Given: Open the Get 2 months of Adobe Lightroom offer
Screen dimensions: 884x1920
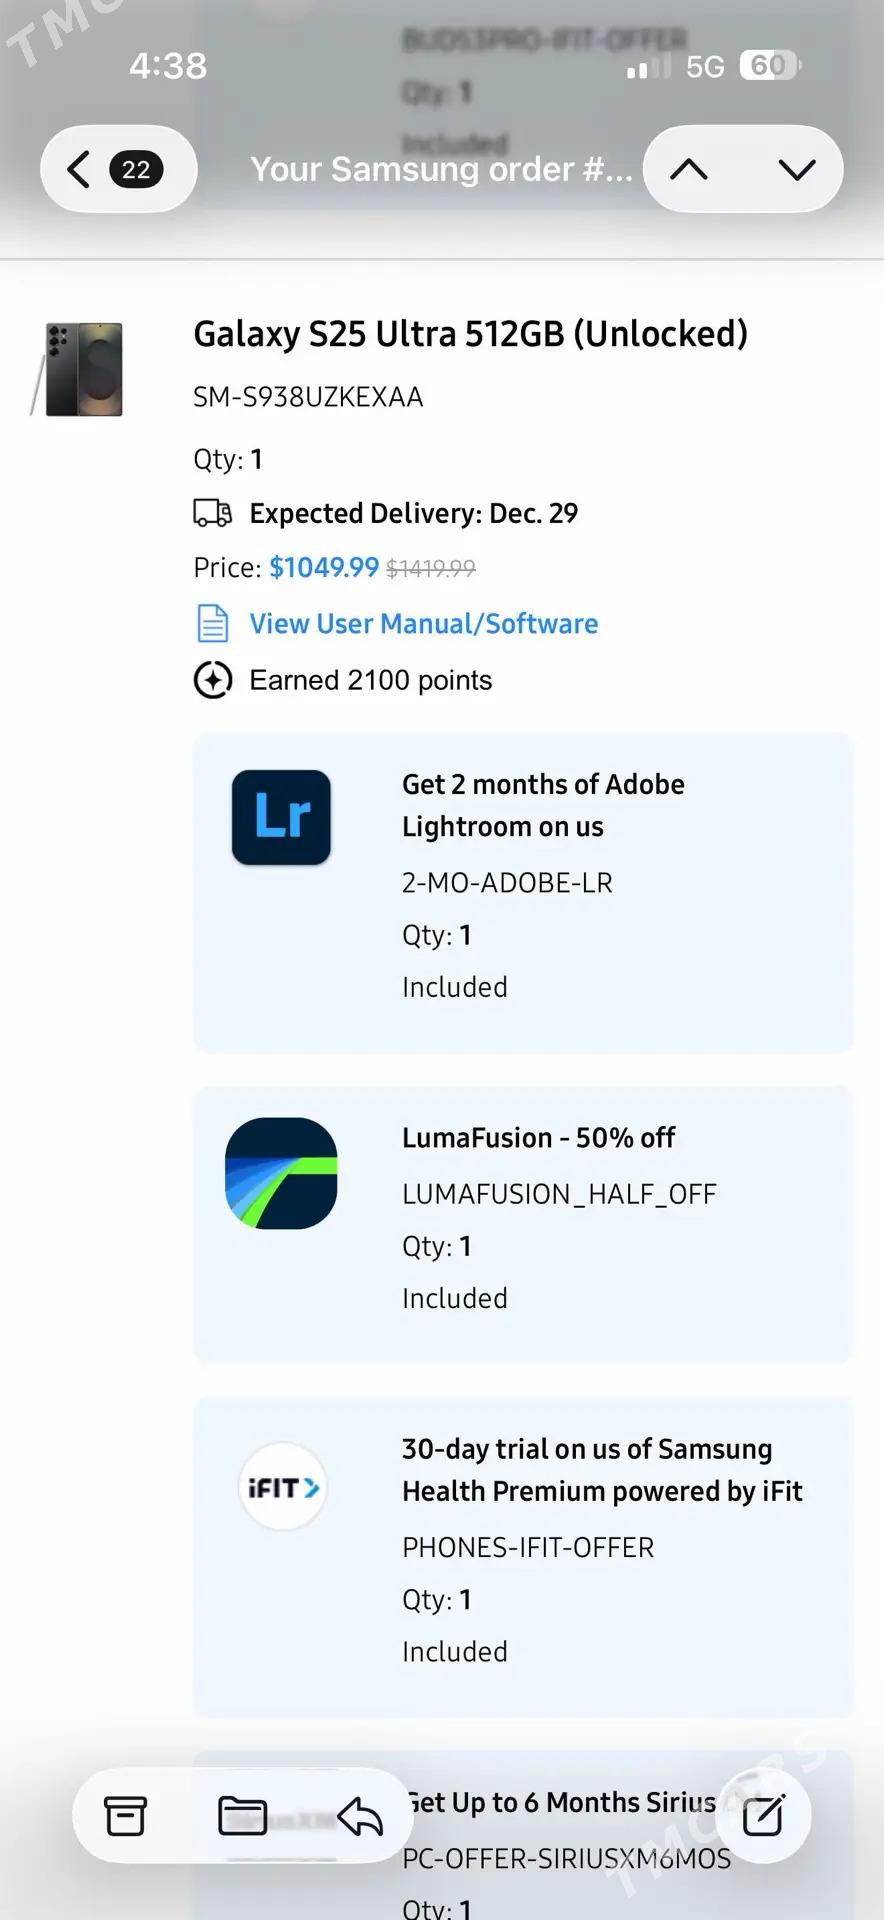Looking at the screenshot, I should coord(543,805).
